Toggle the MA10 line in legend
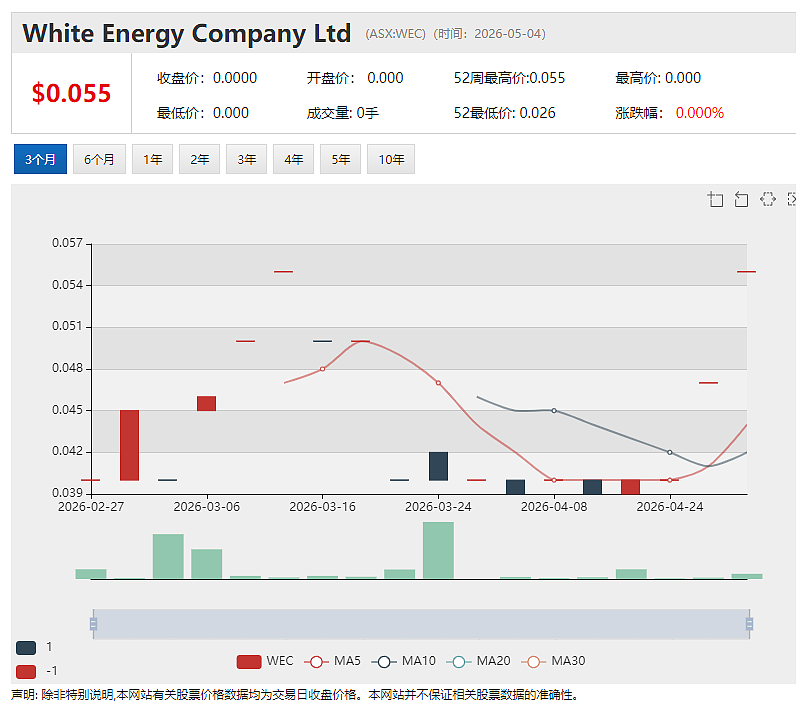812x712 pixels. point(403,661)
